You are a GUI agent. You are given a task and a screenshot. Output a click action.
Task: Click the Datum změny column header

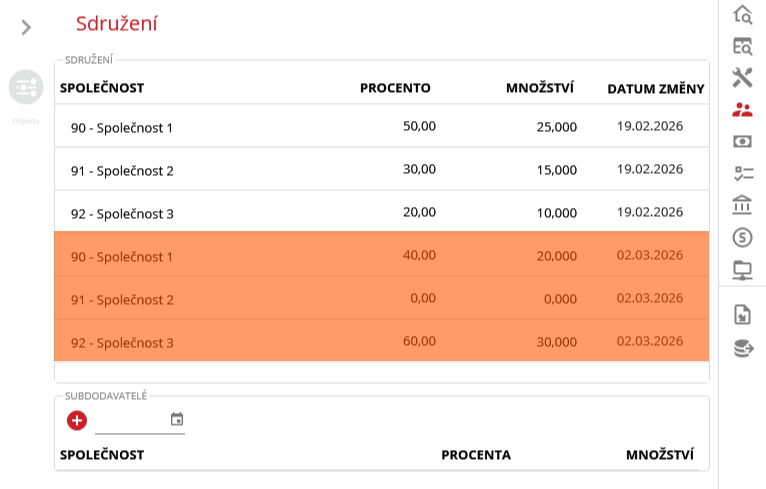pos(655,88)
